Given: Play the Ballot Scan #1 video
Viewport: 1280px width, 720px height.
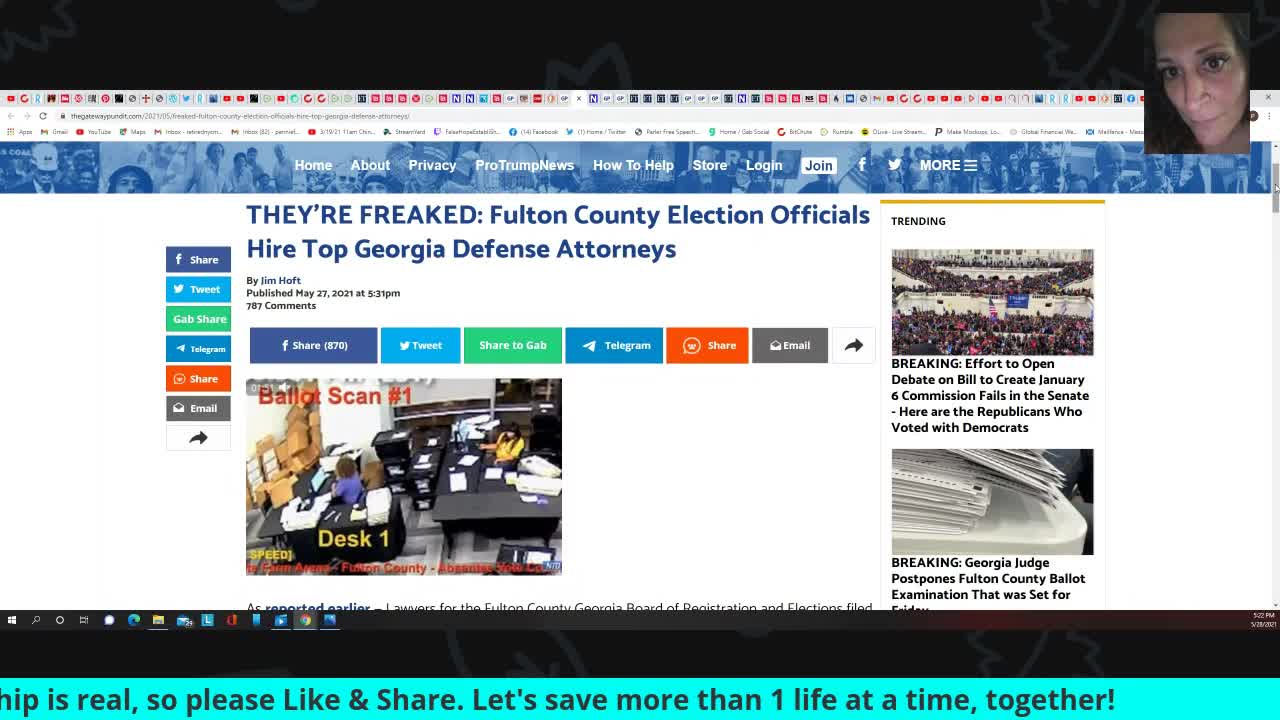Looking at the screenshot, I should click(x=404, y=476).
